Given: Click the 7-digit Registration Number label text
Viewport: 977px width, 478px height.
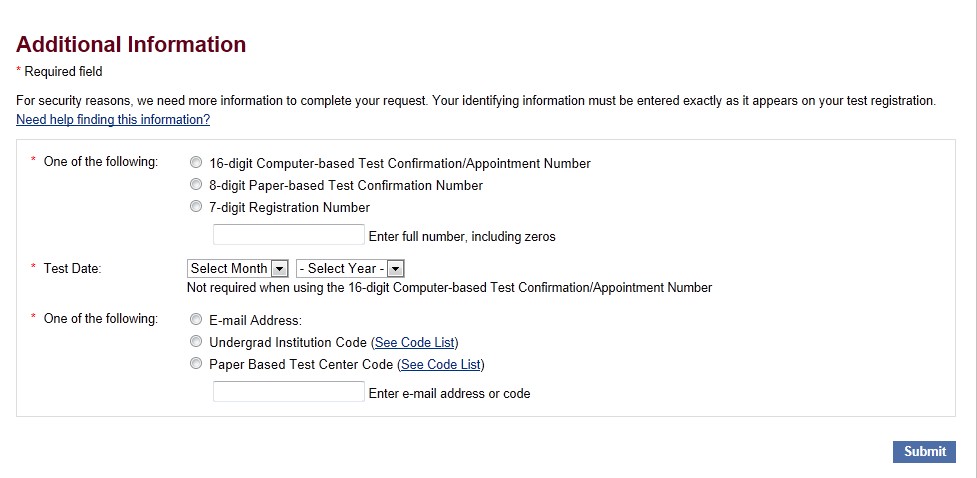Looking at the screenshot, I should click(x=290, y=207).
